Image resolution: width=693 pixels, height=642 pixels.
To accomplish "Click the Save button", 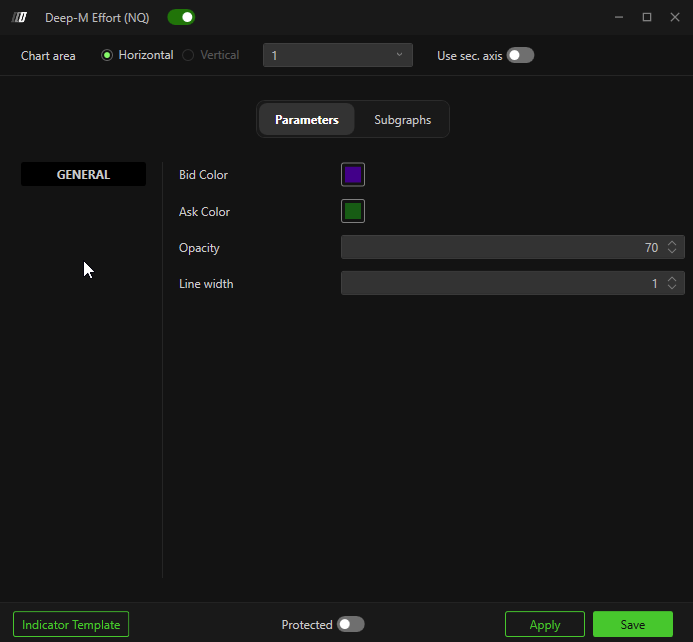I will 632,624.
